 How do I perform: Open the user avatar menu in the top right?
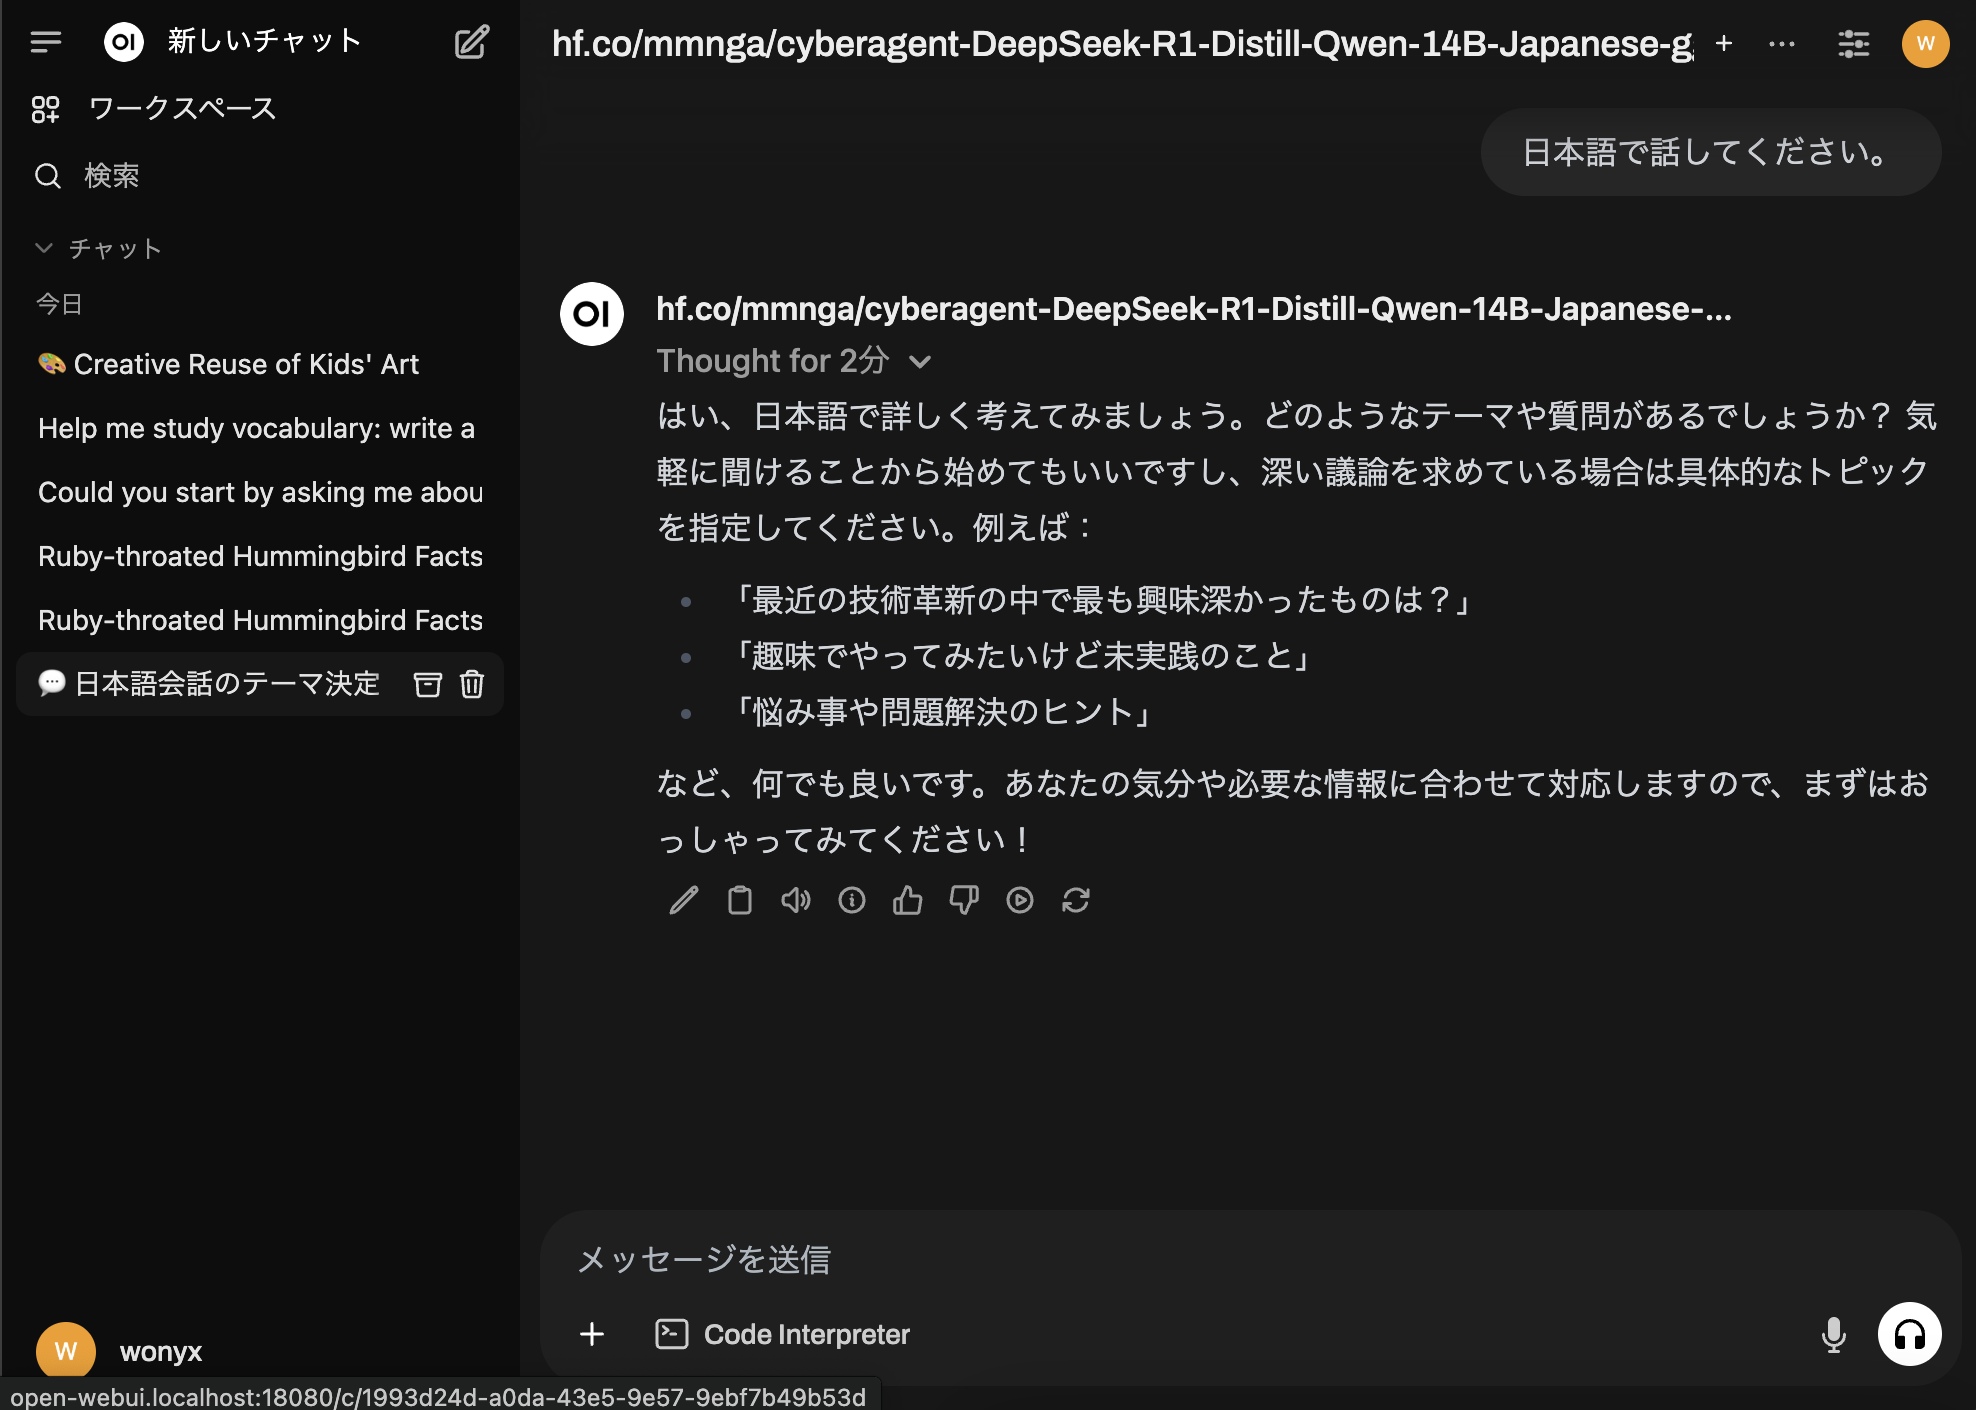(x=1926, y=44)
